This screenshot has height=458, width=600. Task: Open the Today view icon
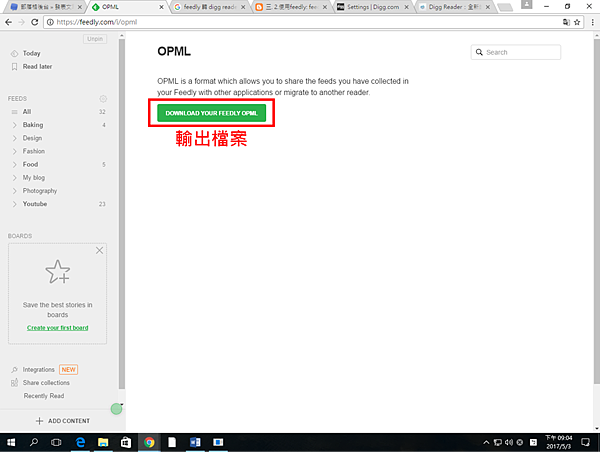click(15, 54)
